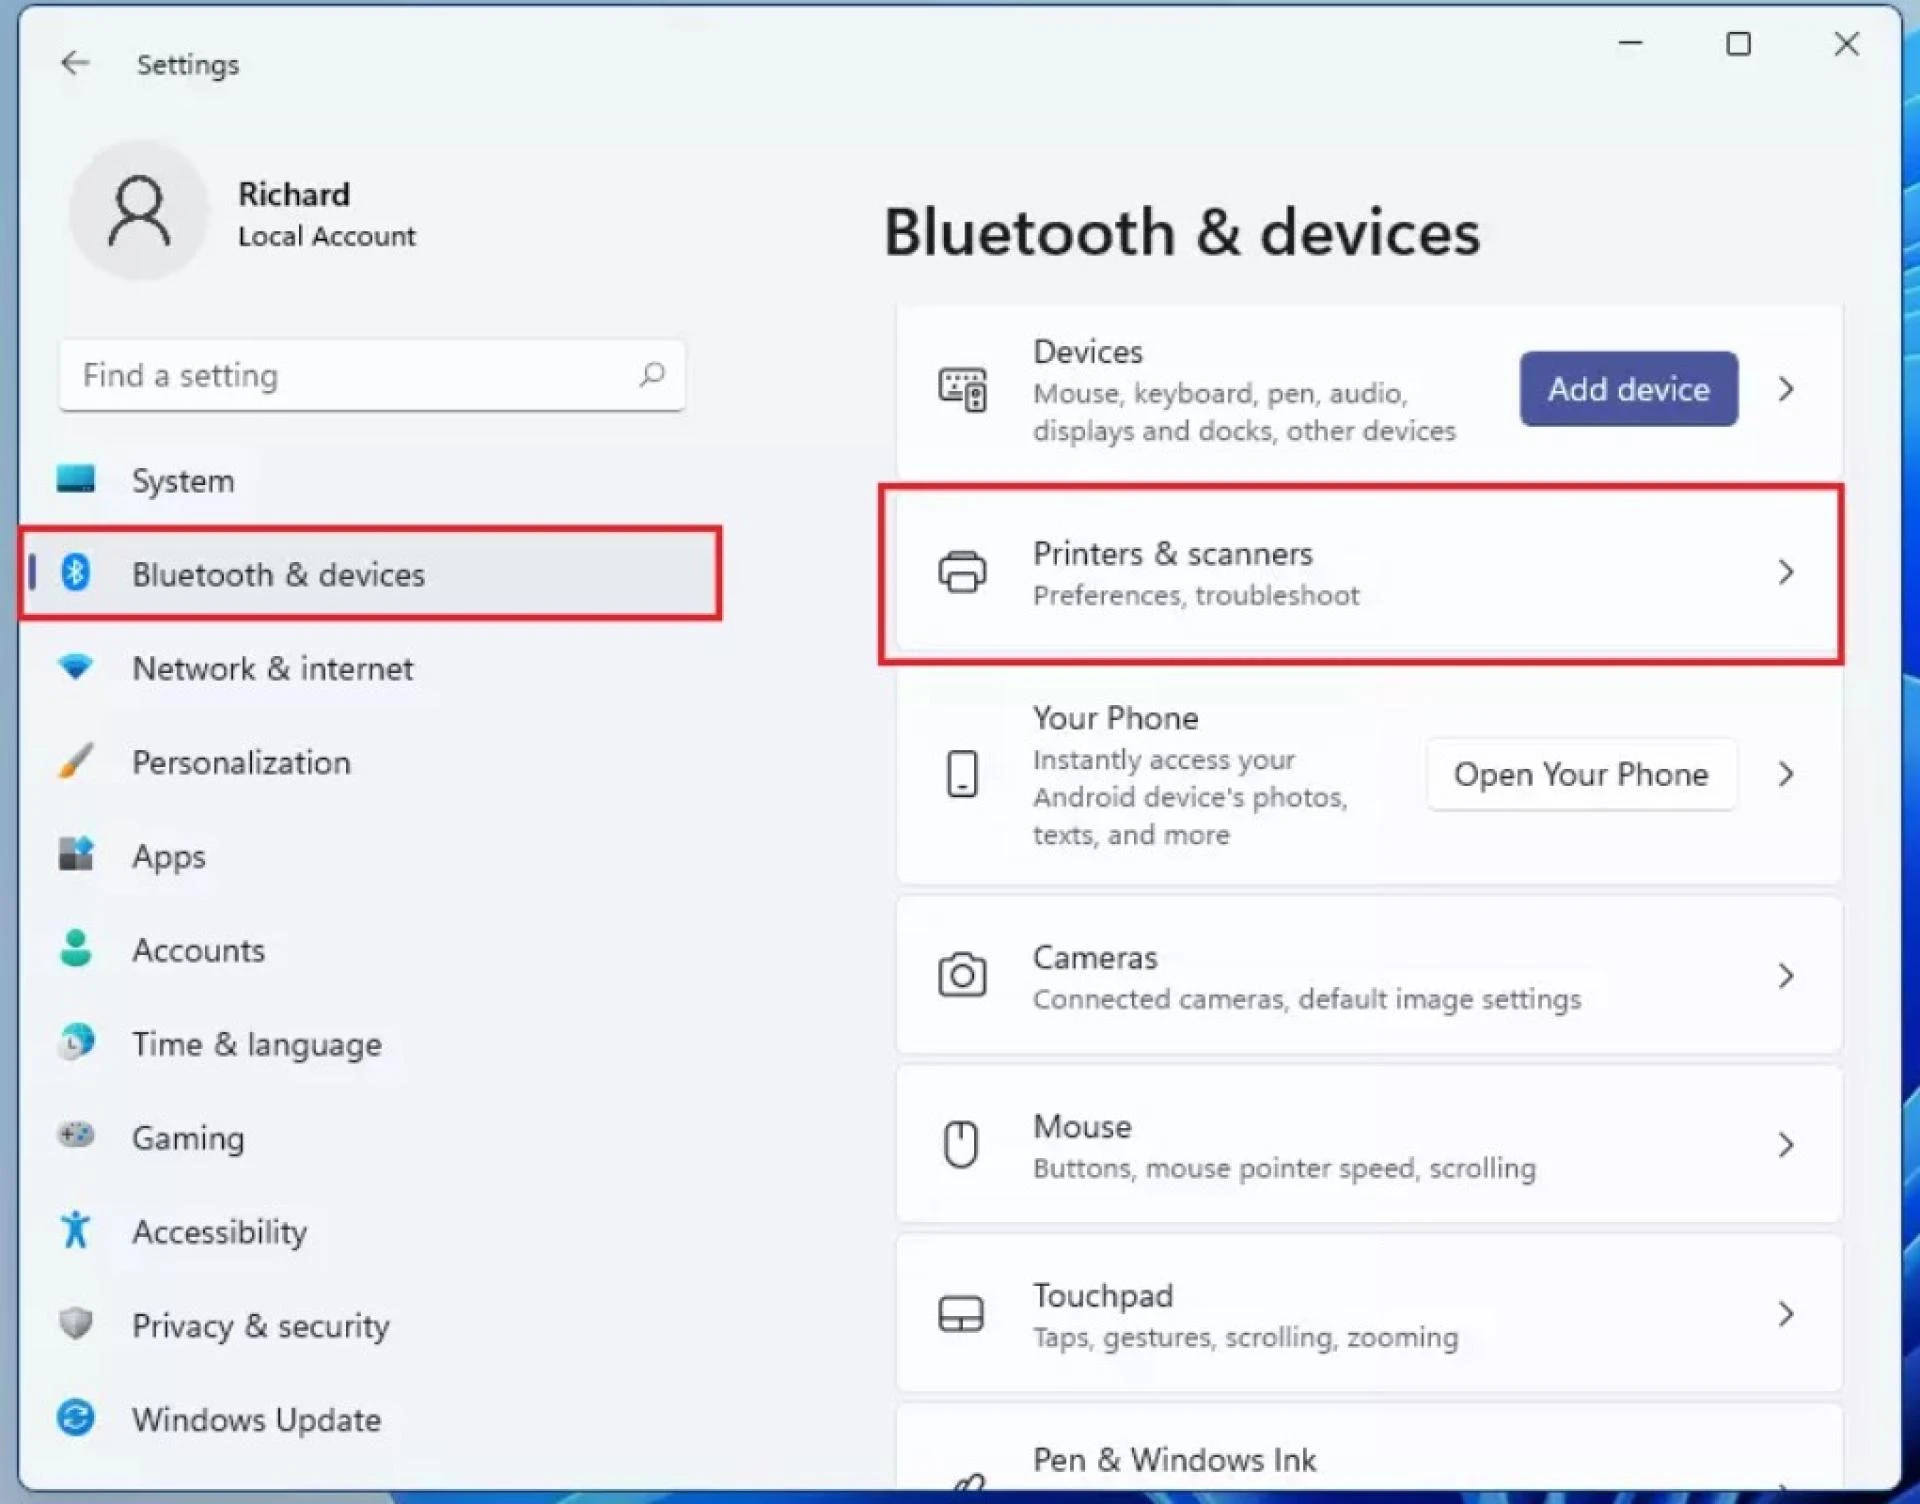Click the Privacy & security shield icon
The image size is (1920, 1504).
pos(76,1325)
